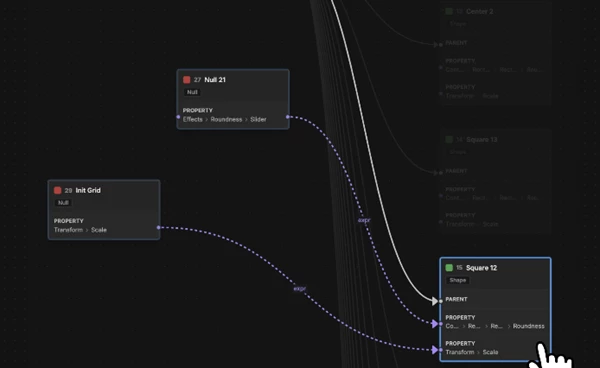Click the purple Roundness input arrow on Square 12
The height and width of the screenshot is (368, 600).
(435, 324)
